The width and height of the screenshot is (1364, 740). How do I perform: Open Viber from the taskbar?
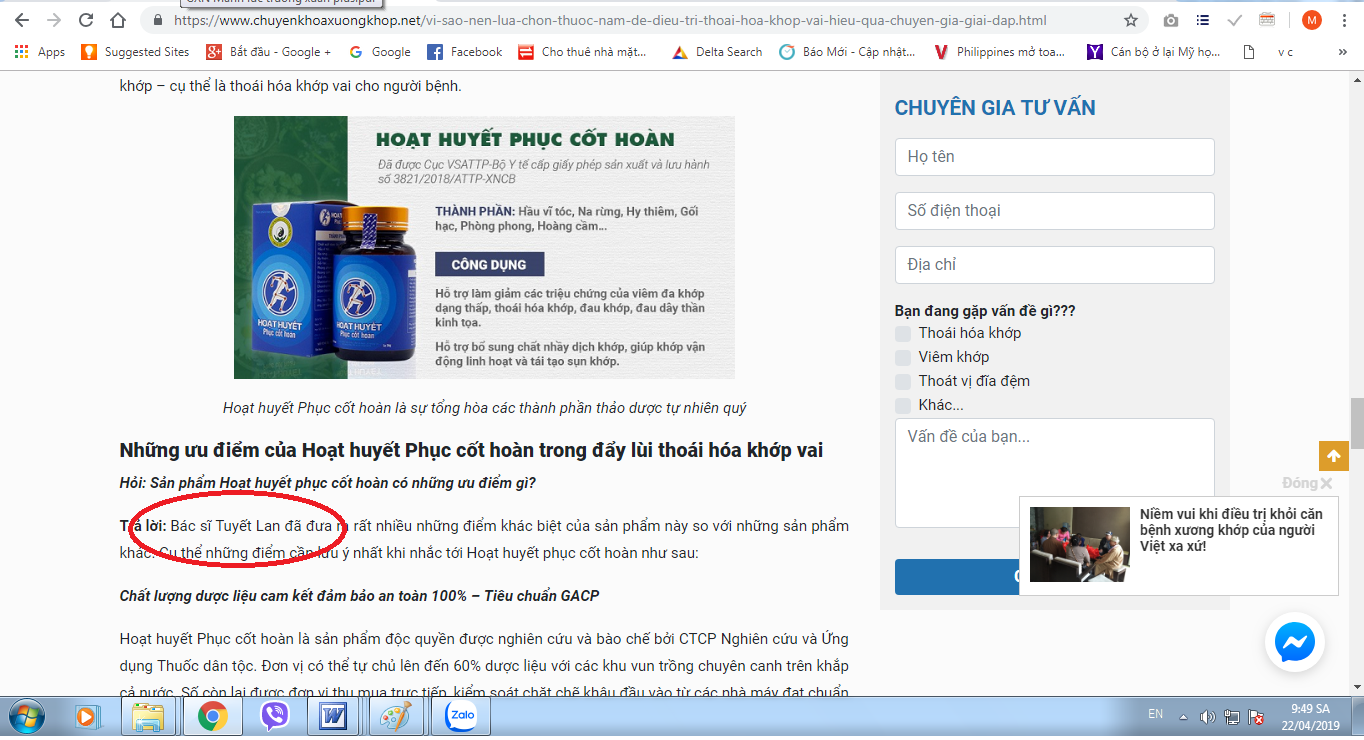(x=274, y=716)
